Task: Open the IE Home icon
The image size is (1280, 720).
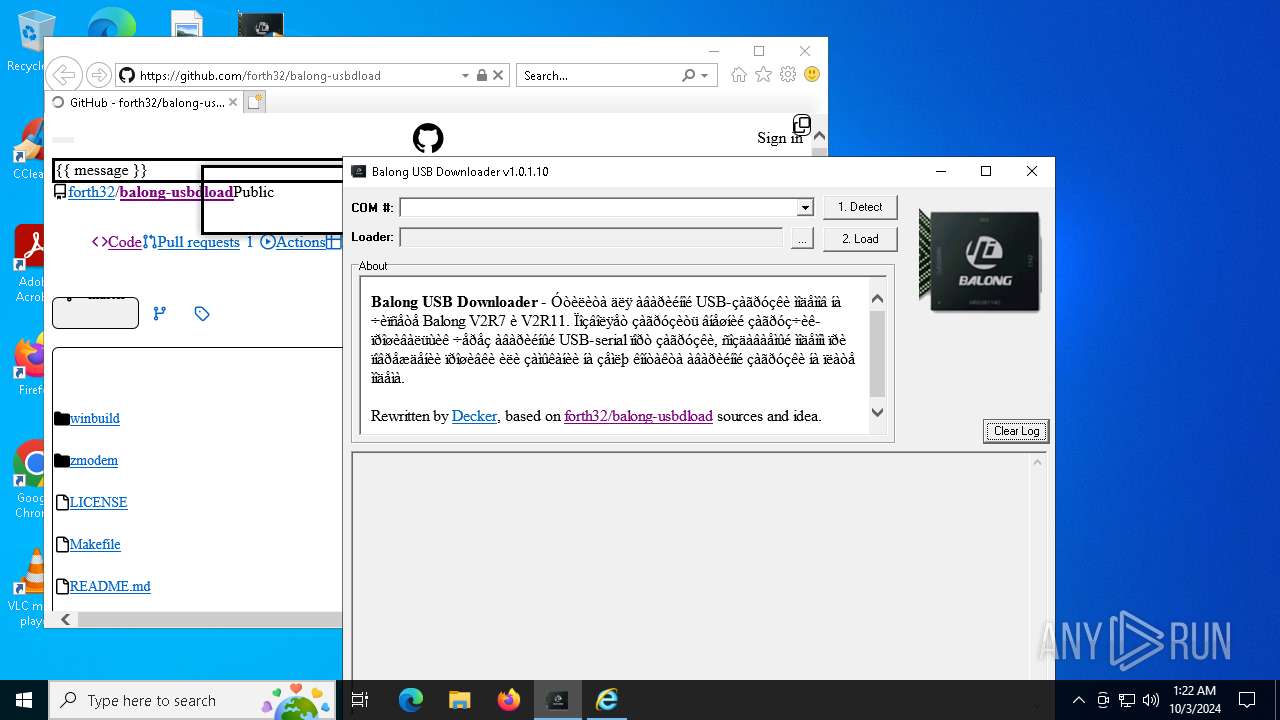Action: 739,75
